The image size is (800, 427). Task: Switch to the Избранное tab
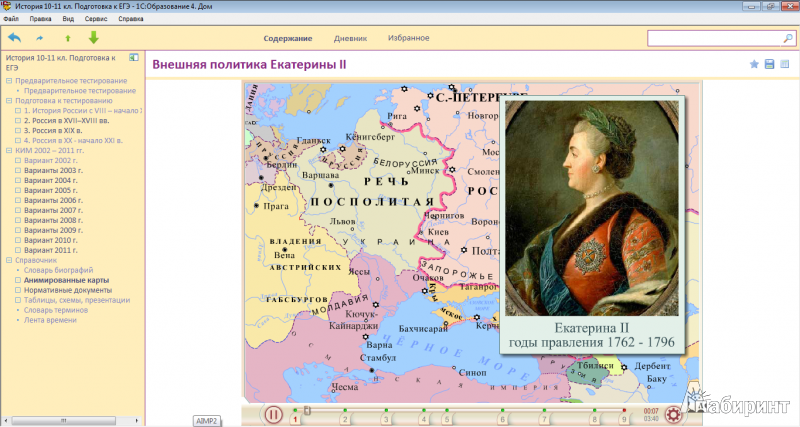(409, 38)
